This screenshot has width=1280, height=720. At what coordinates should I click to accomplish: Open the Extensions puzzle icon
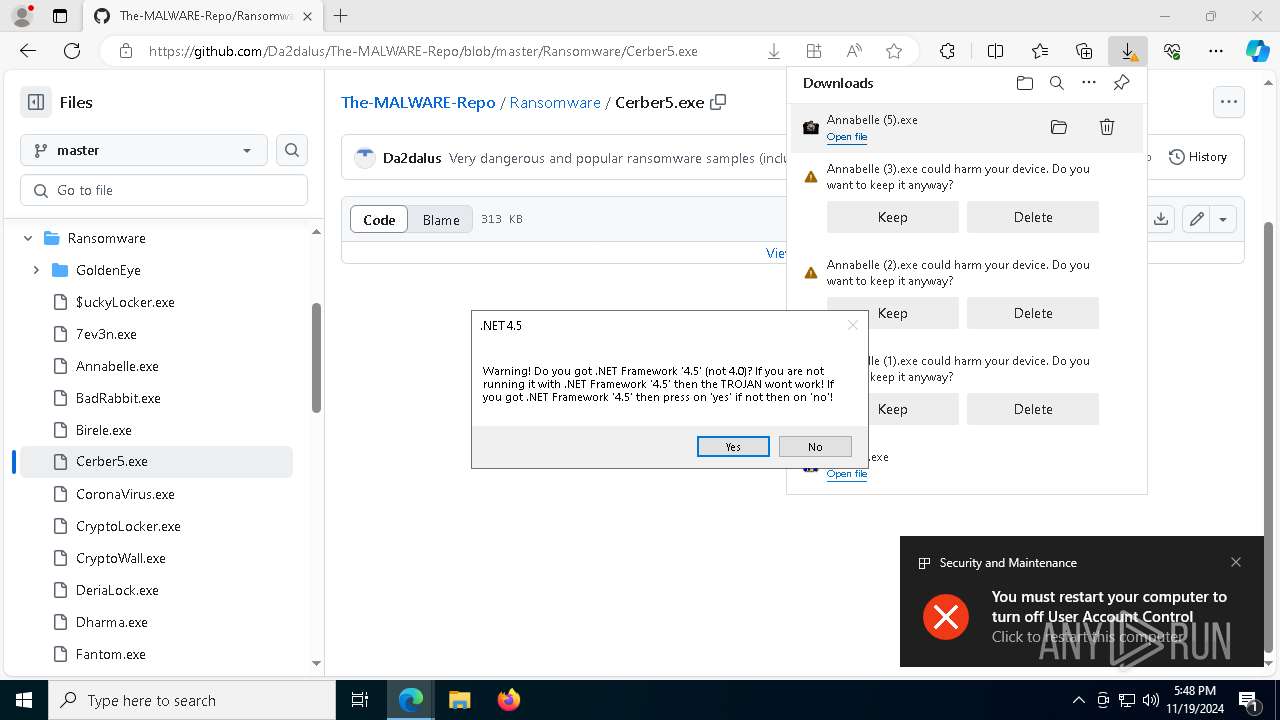pyautogui.click(x=947, y=51)
